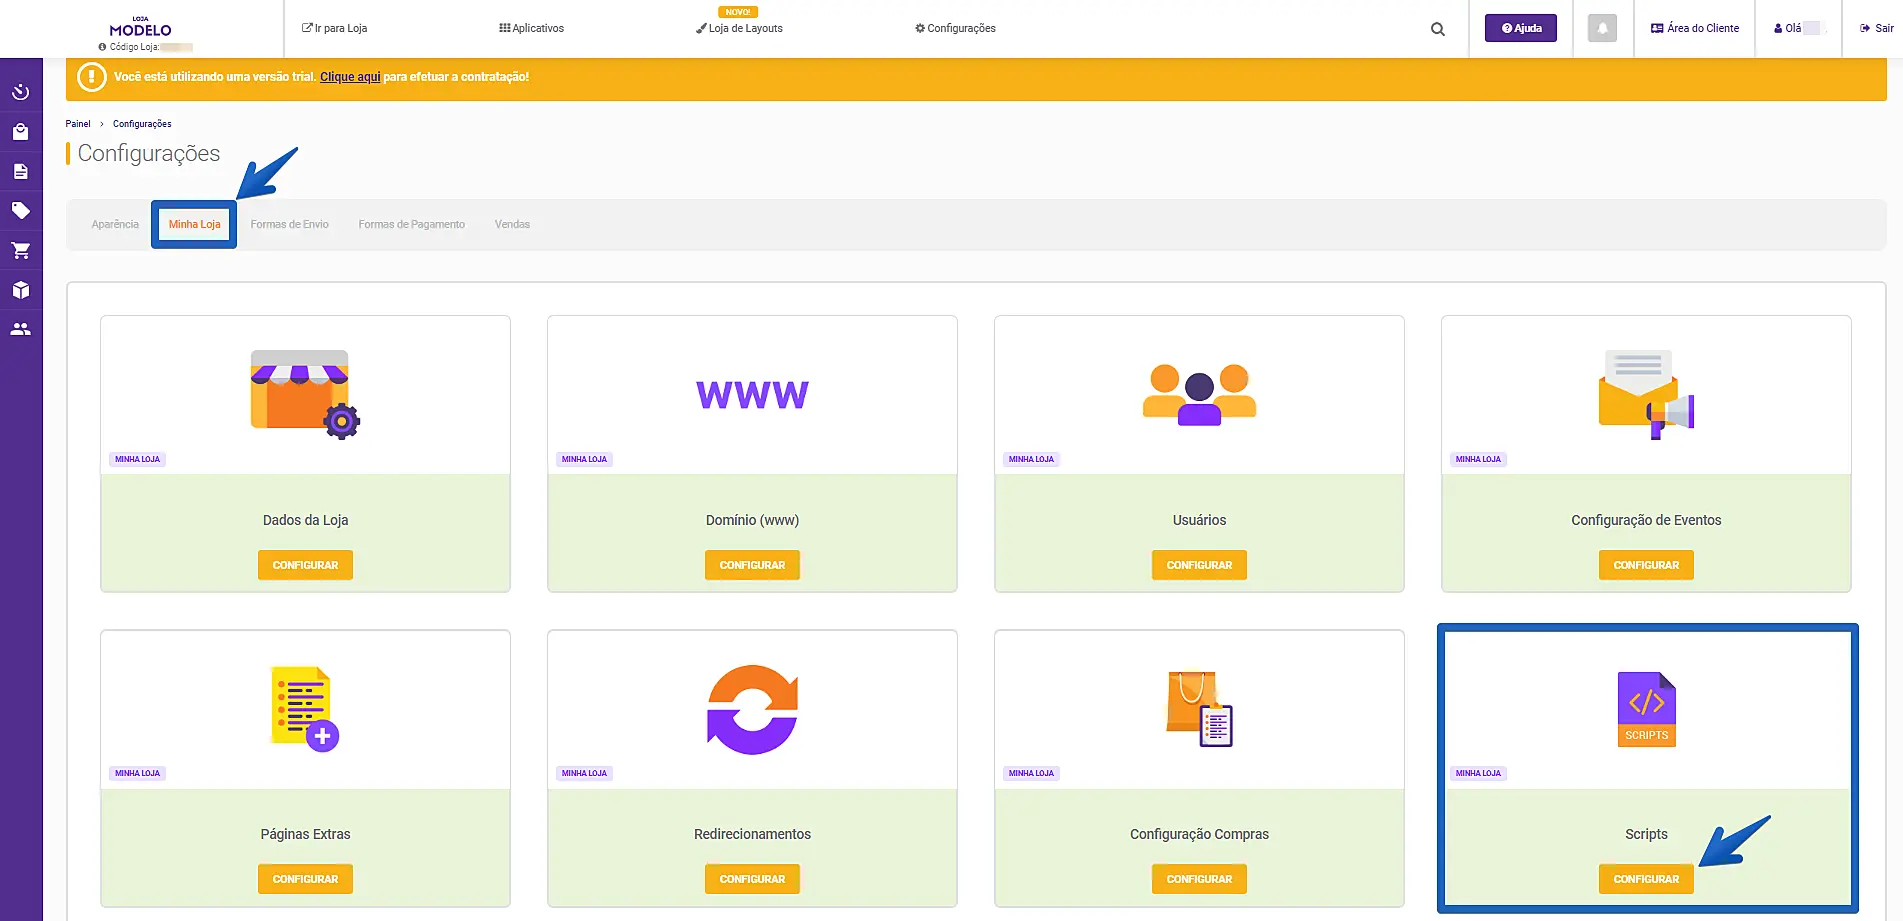This screenshot has height=921, width=1903.
Task: Click the search magnifier icon in header
Action: [x=1437, y=29]
